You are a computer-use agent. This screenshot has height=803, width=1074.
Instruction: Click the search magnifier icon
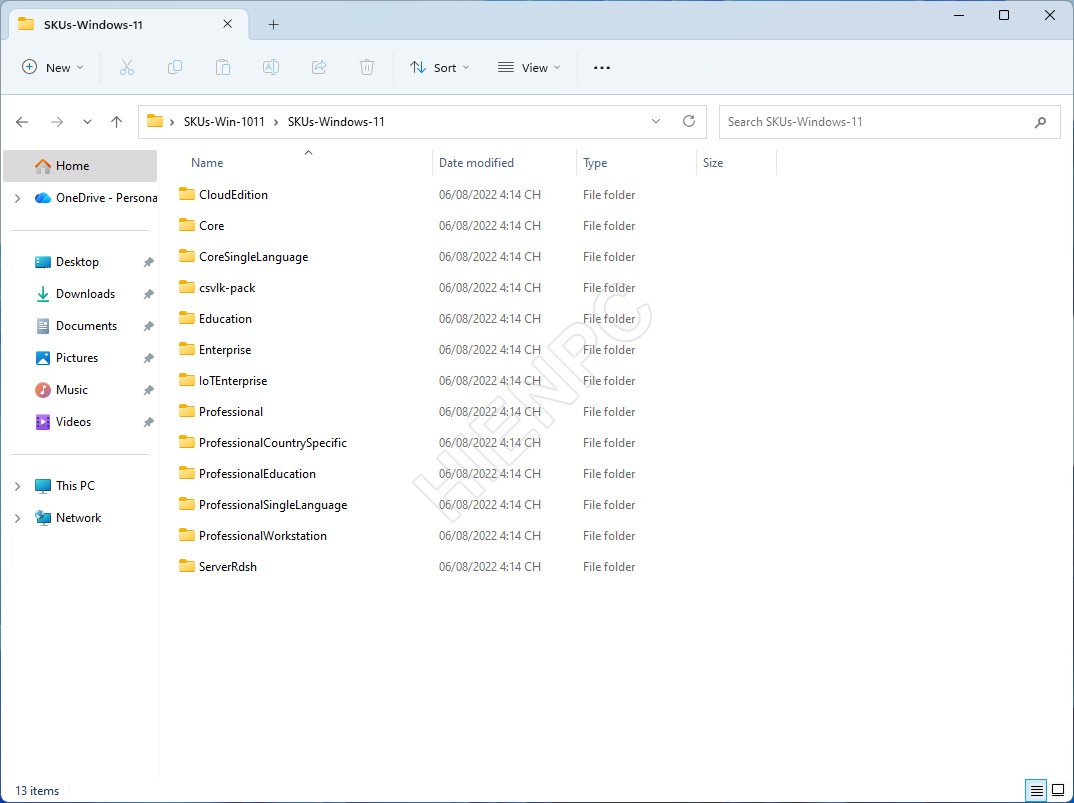point(1040,123)
